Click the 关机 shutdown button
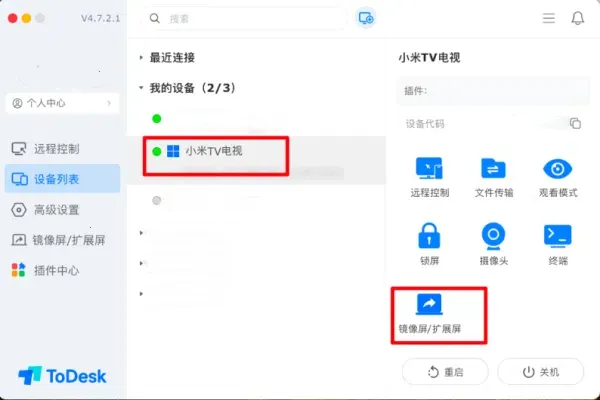Screen dimensions: 600x400 (541, 372)
